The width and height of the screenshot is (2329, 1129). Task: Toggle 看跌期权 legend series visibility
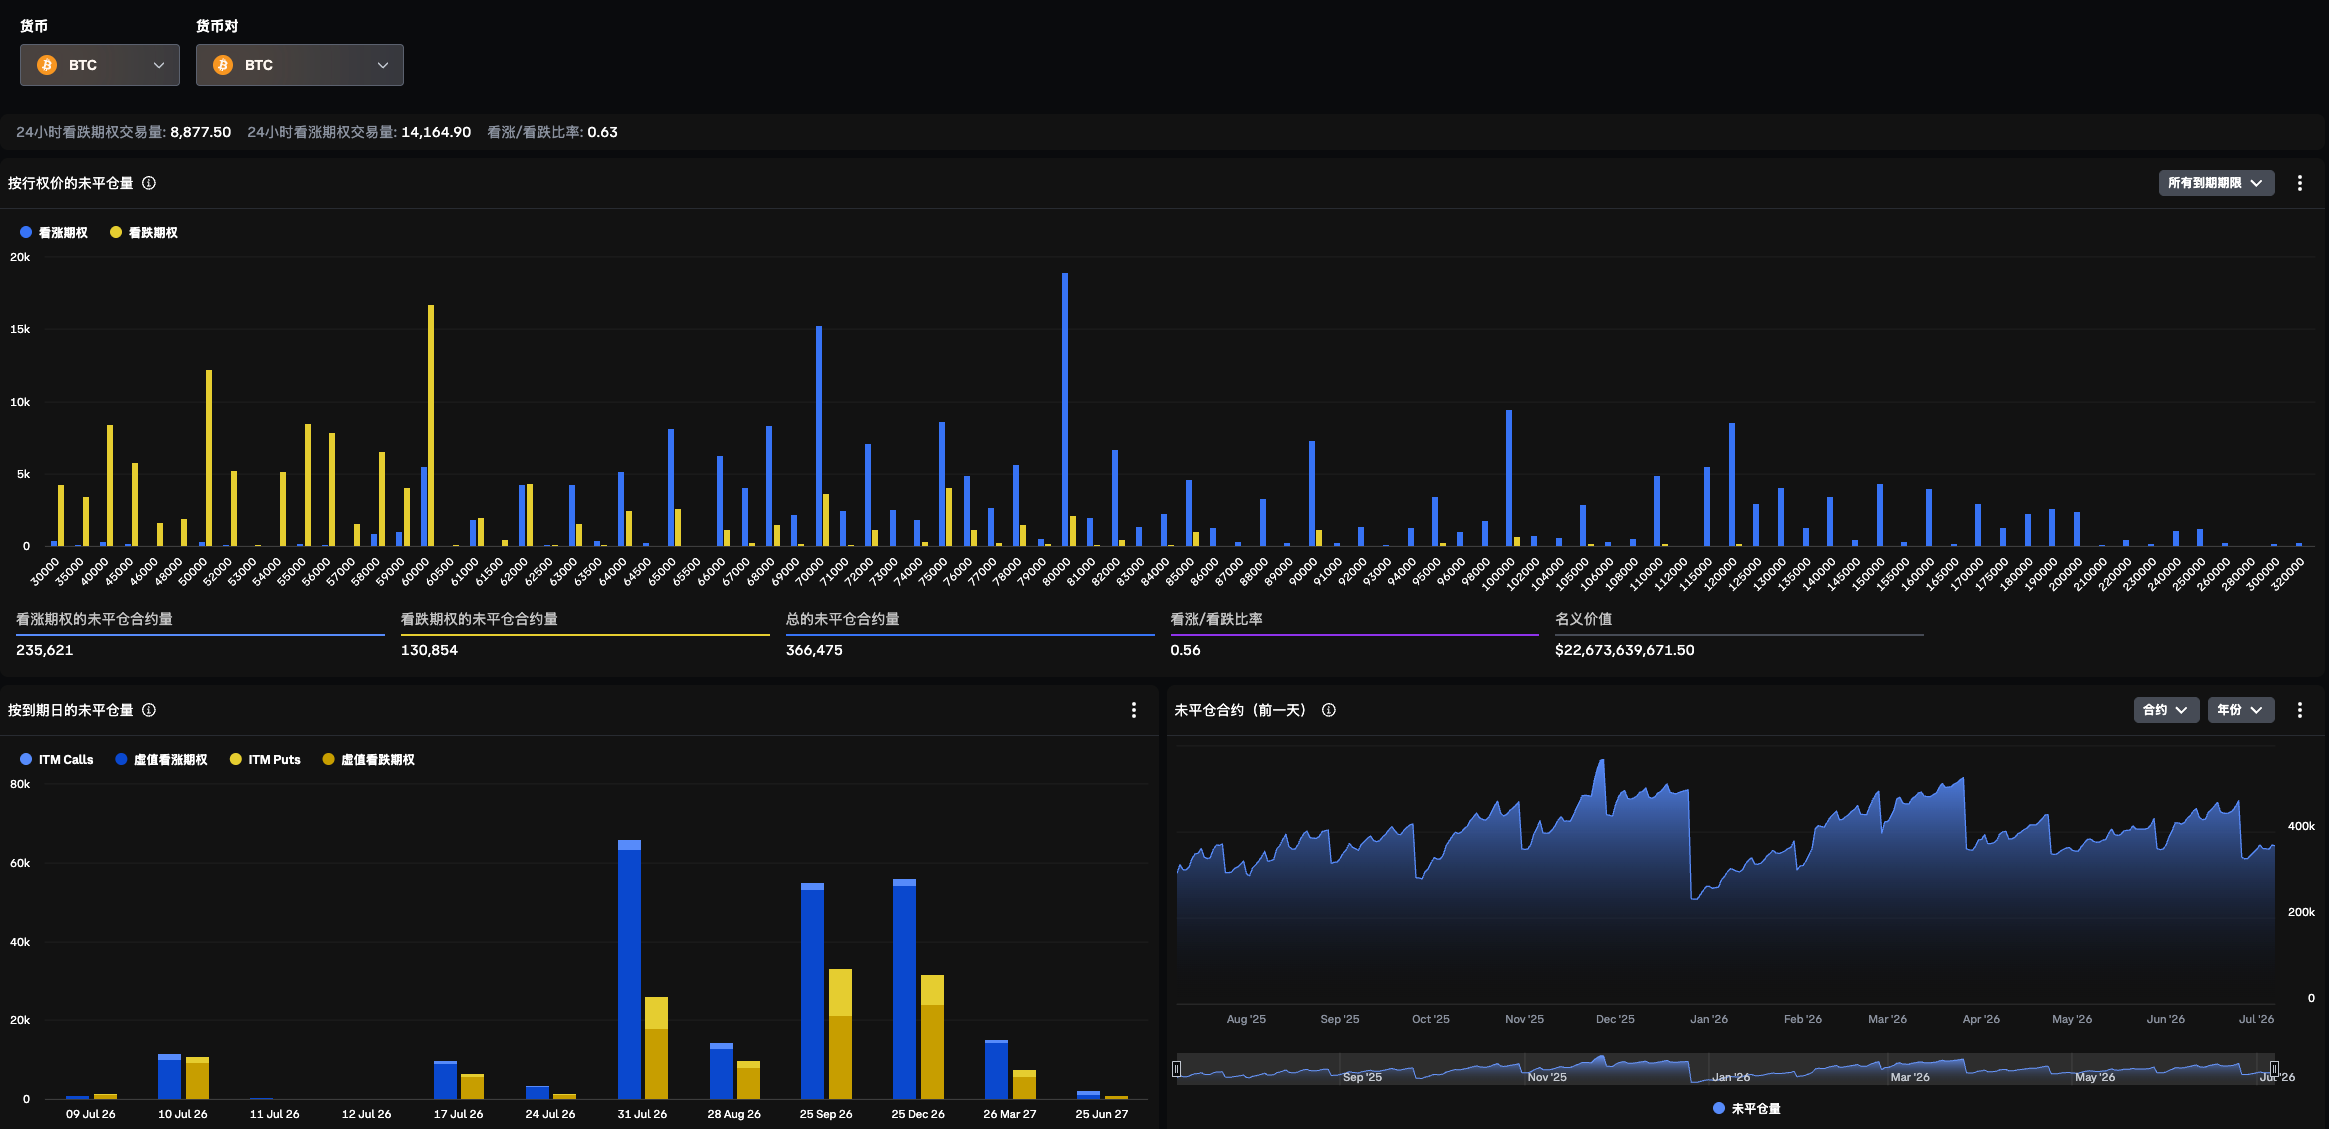pyautogui.click(x=144, y=232)
